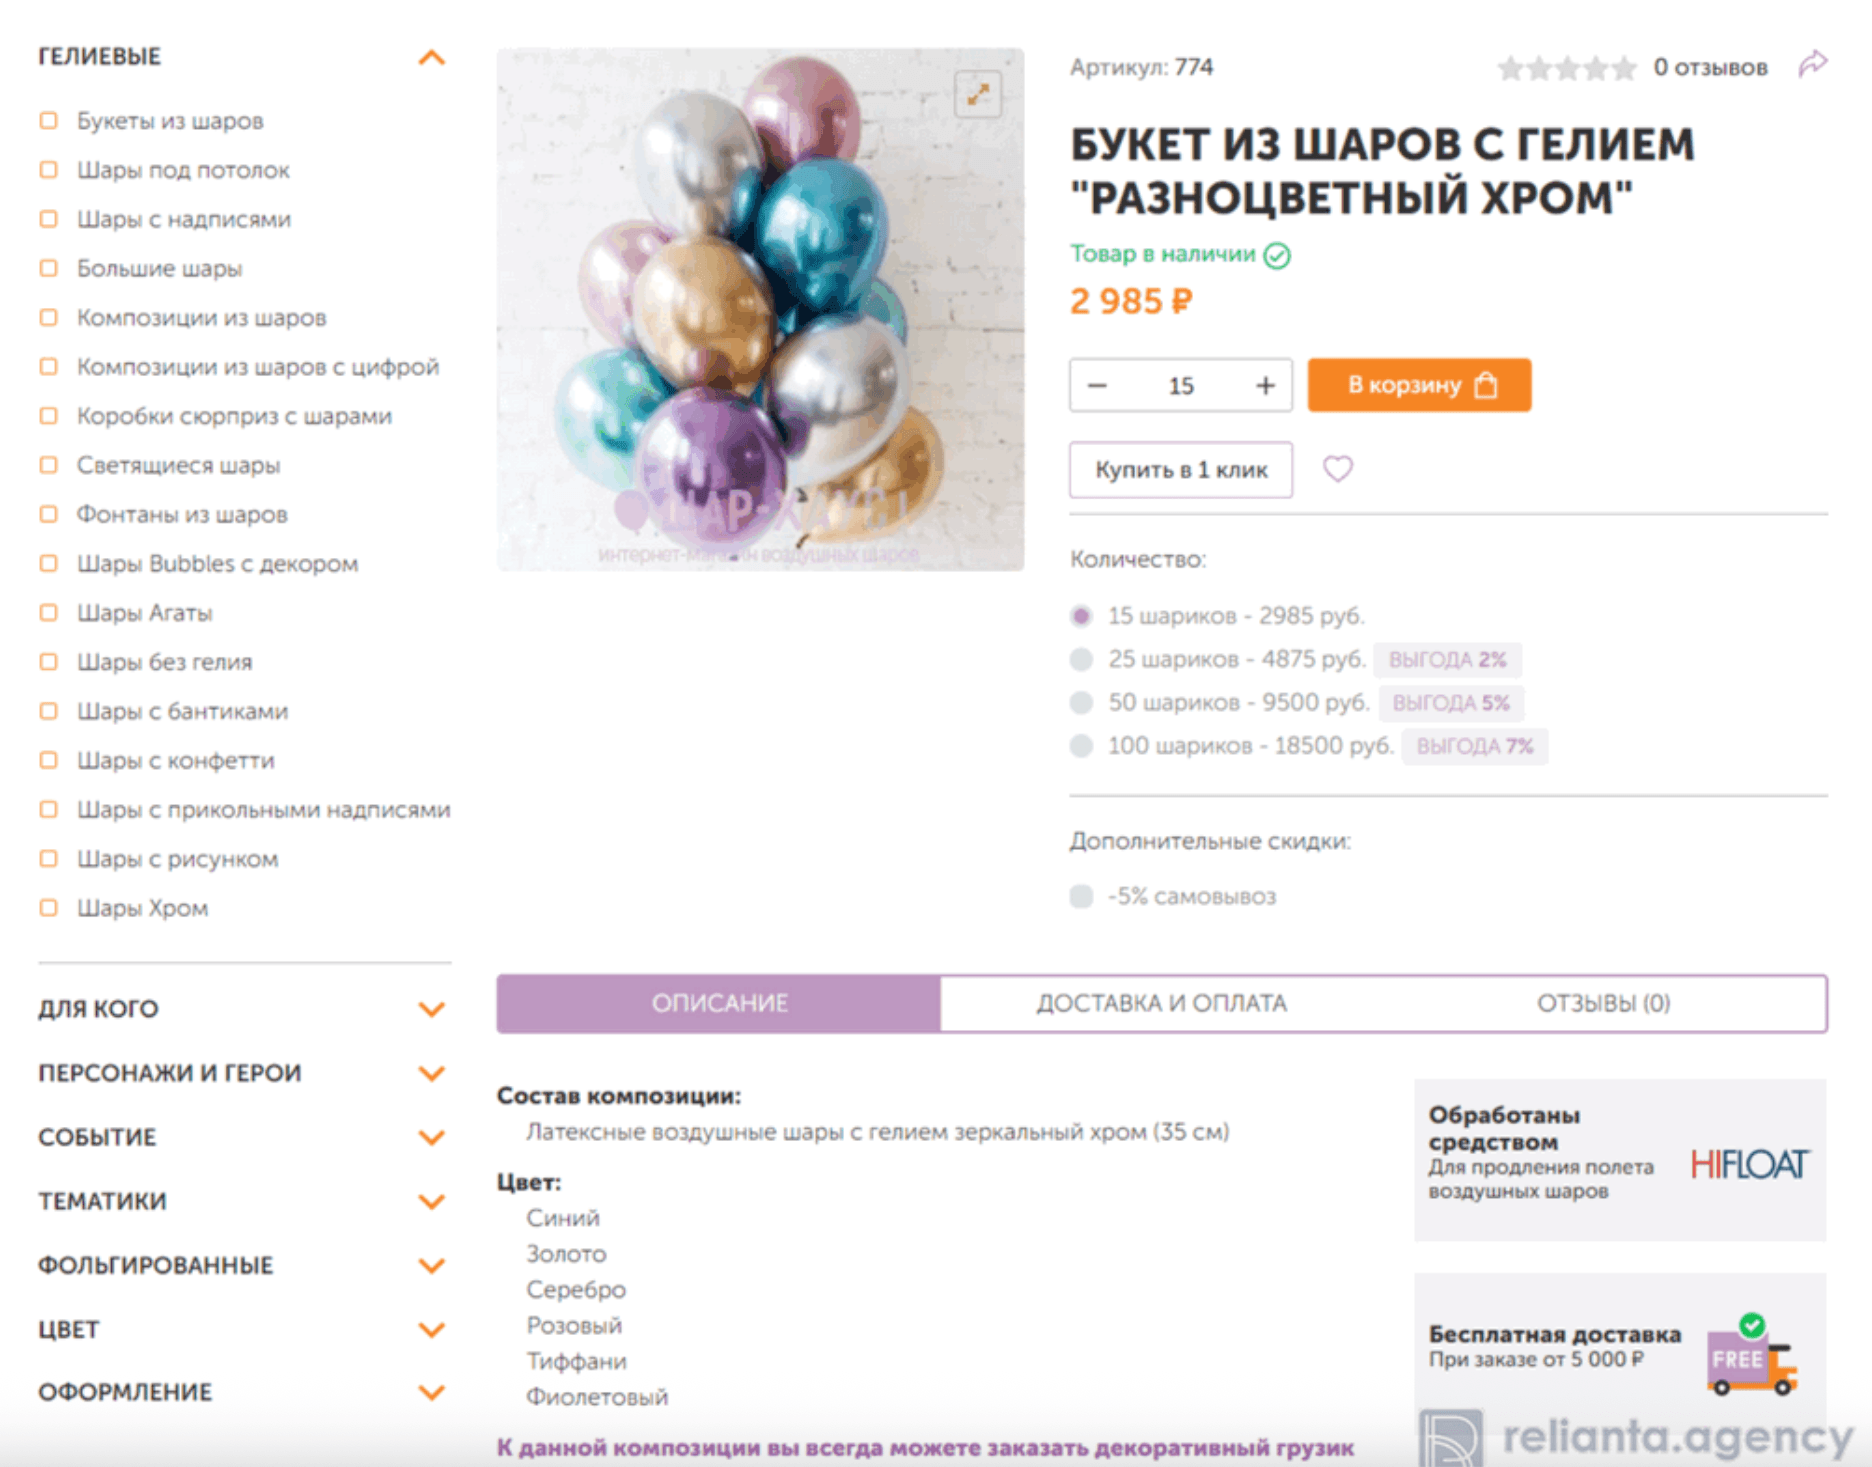Expand the ДЛЯ КОГО section
The width and height of the screenshot is (1872, 1467).
(x=431, y=1009)
